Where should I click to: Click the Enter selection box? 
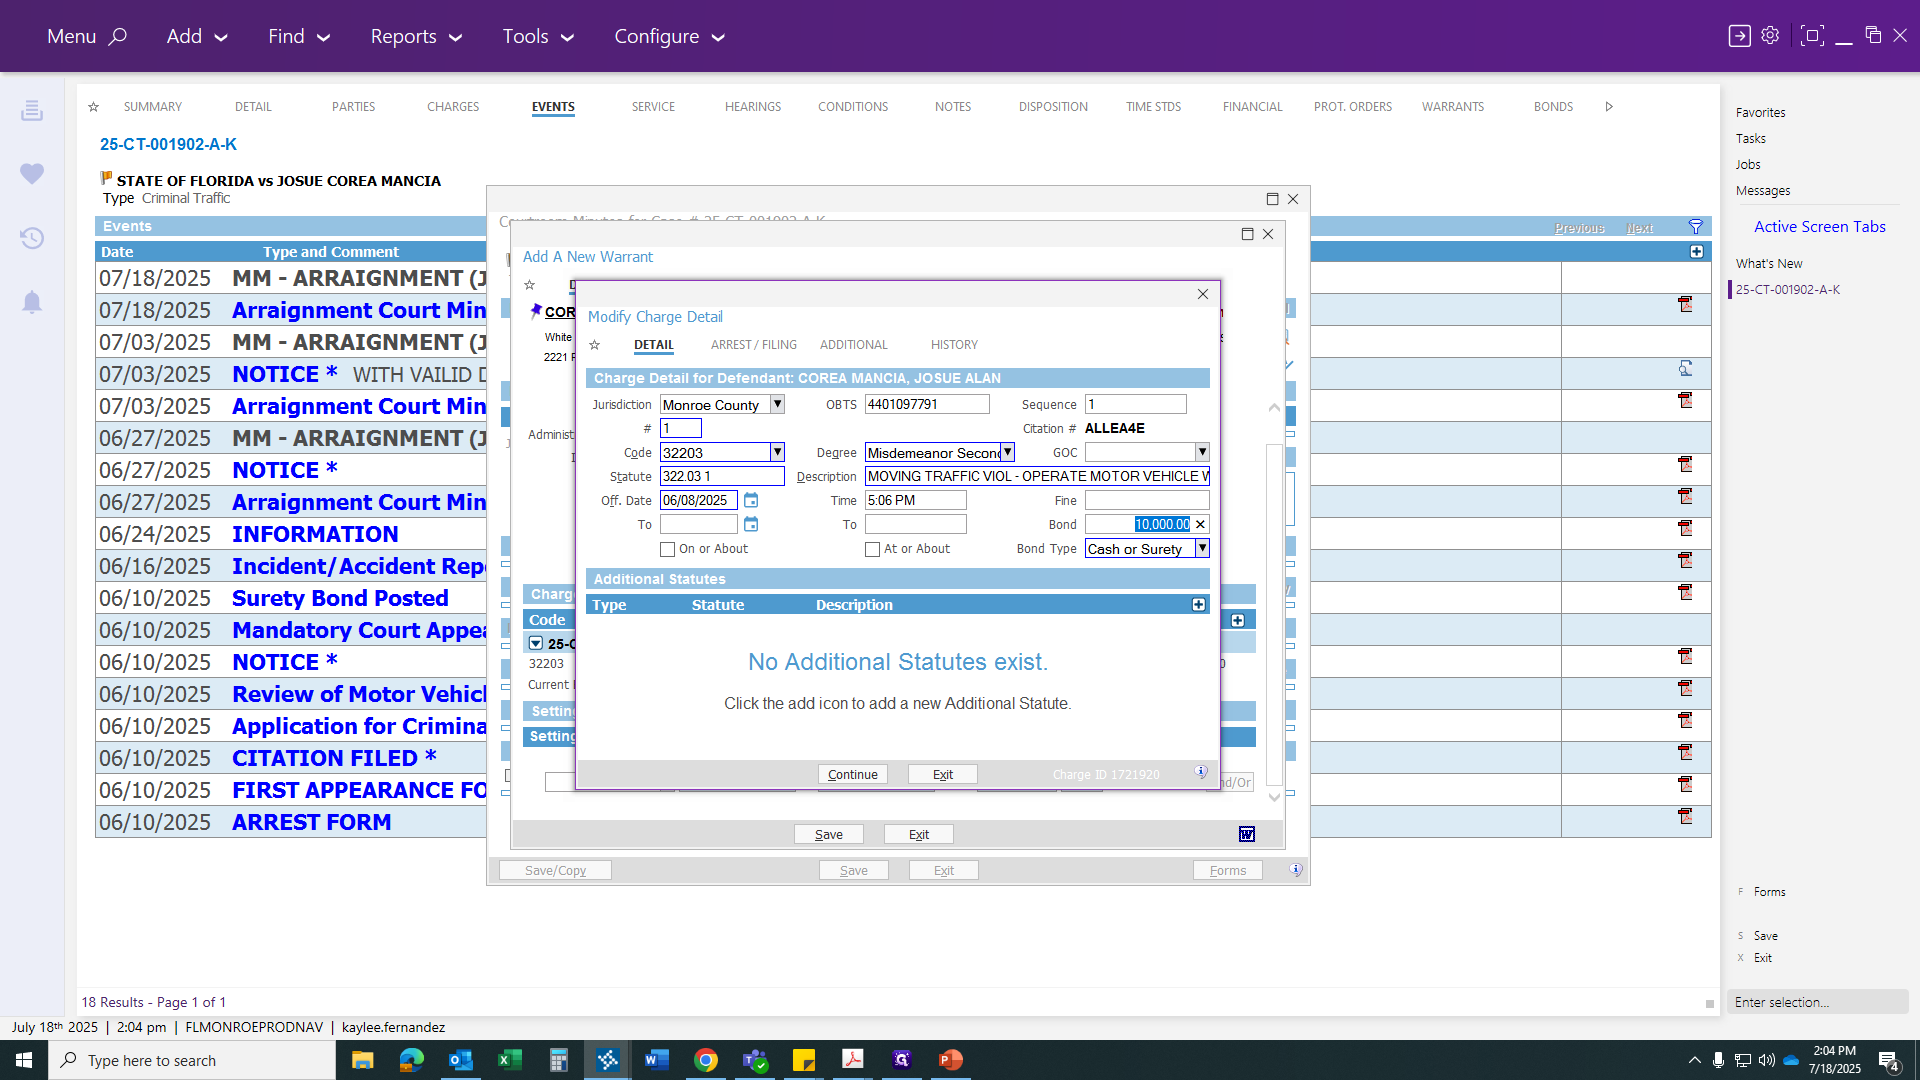pyautogui.click(x=1817, y=1002)
